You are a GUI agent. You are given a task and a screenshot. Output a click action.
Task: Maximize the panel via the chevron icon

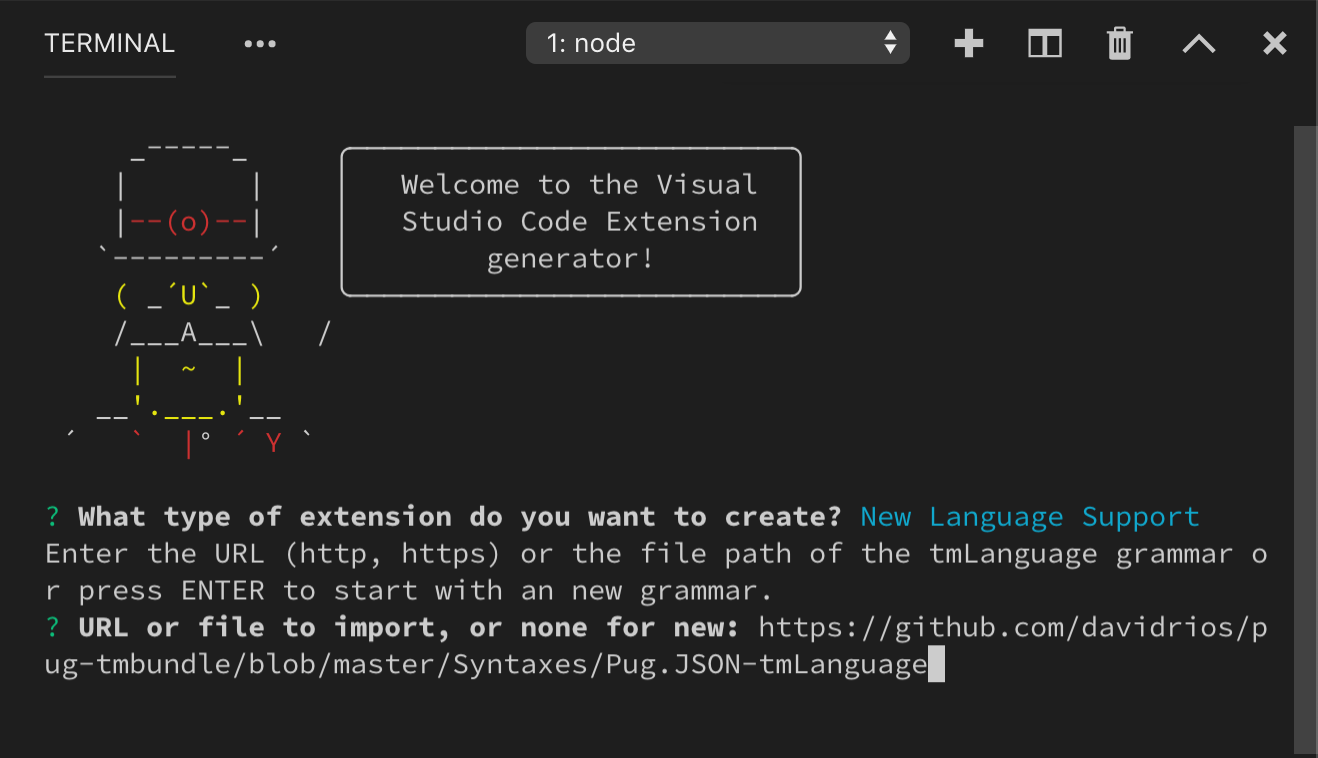click(x=1198, y=43)
